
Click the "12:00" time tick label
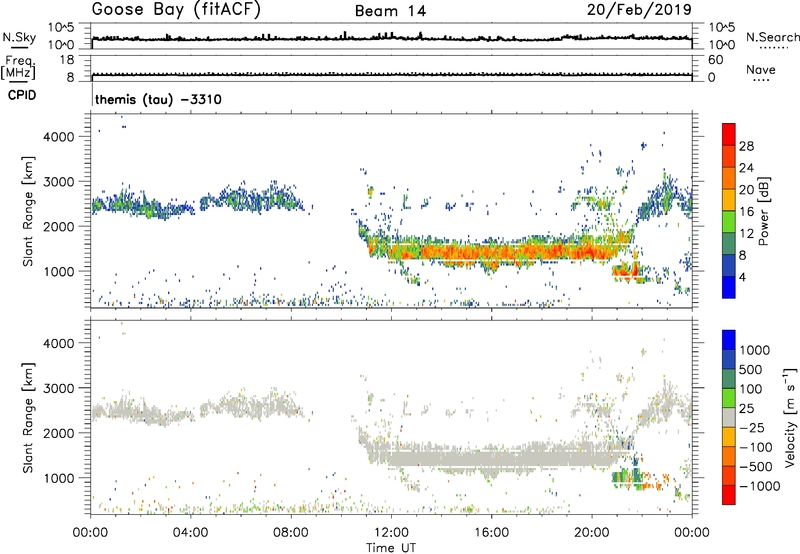(x=391, y=533)
